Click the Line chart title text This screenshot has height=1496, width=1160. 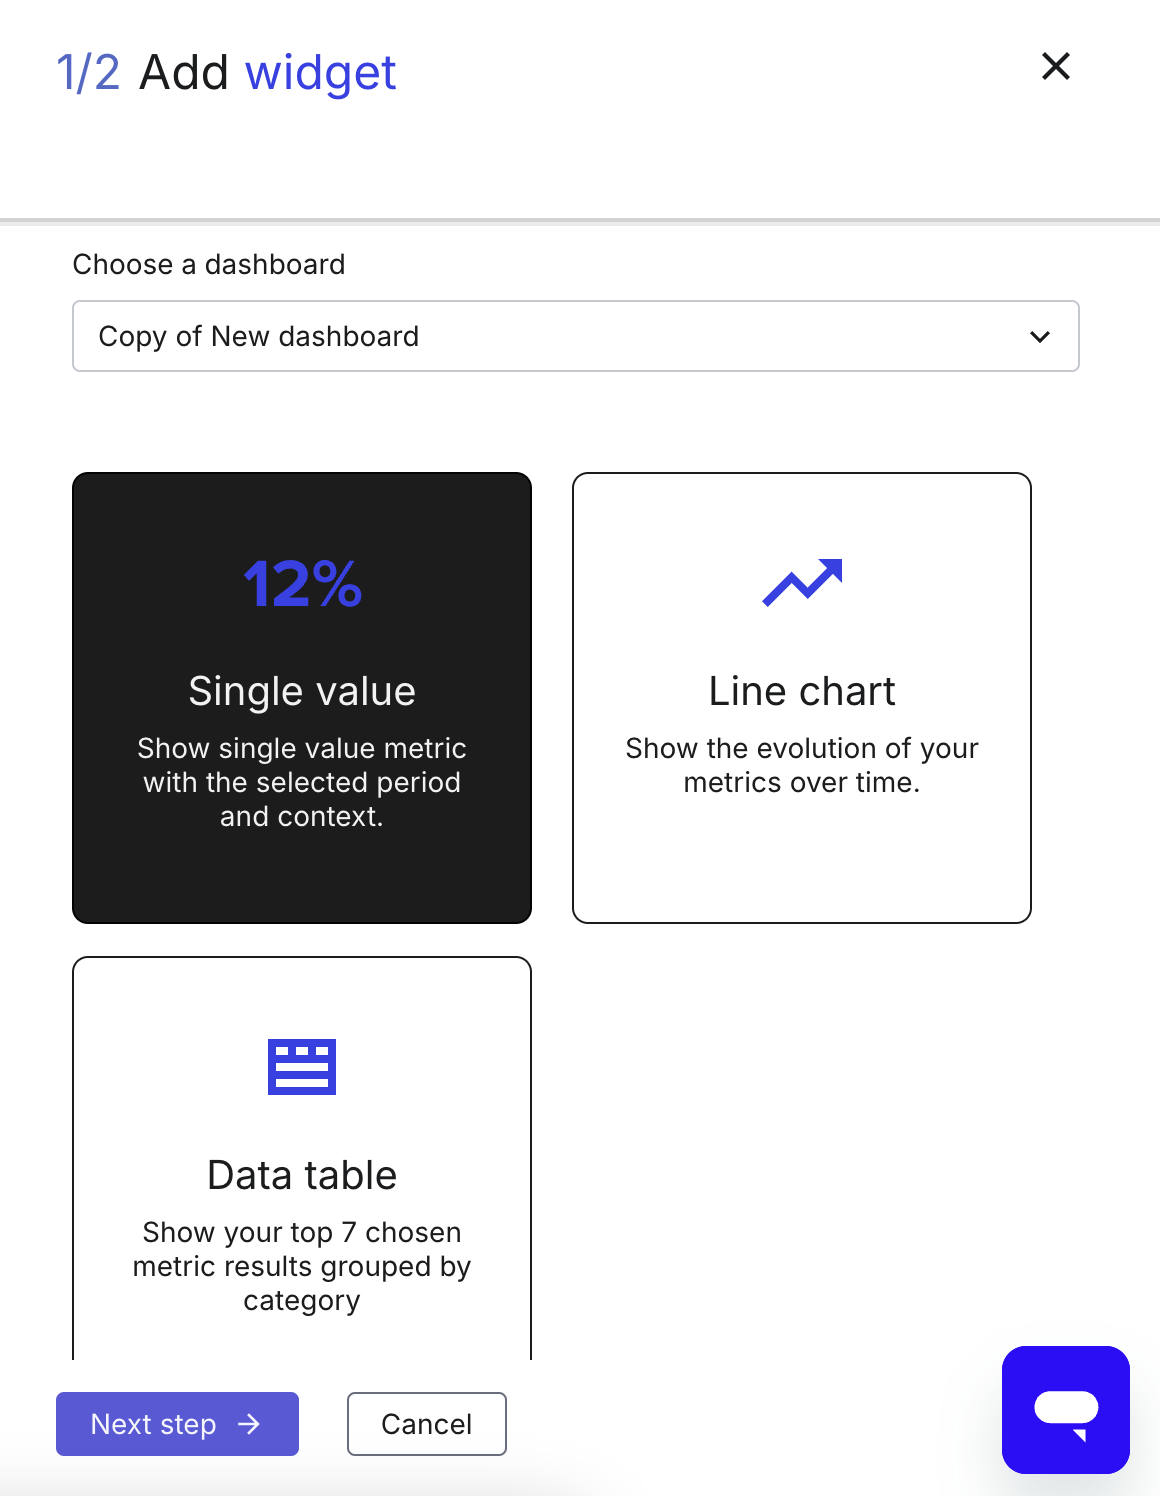point(802,691)
